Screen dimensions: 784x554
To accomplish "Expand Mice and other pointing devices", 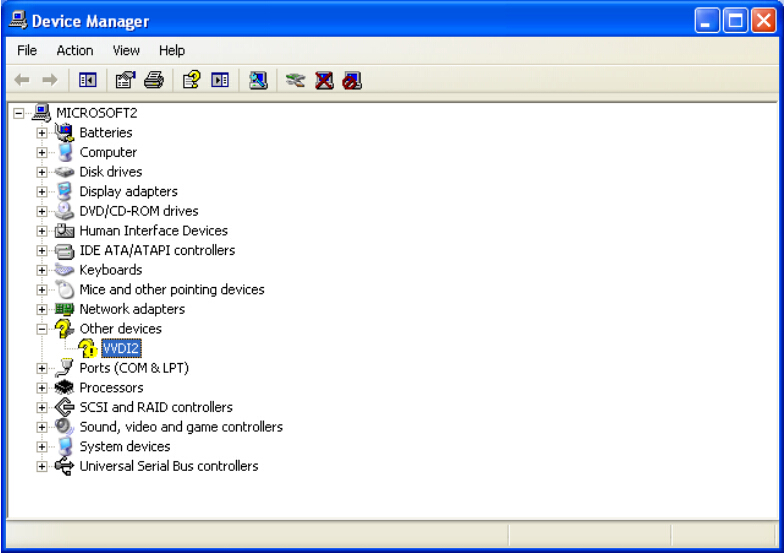I will click(x=42, y=290).
